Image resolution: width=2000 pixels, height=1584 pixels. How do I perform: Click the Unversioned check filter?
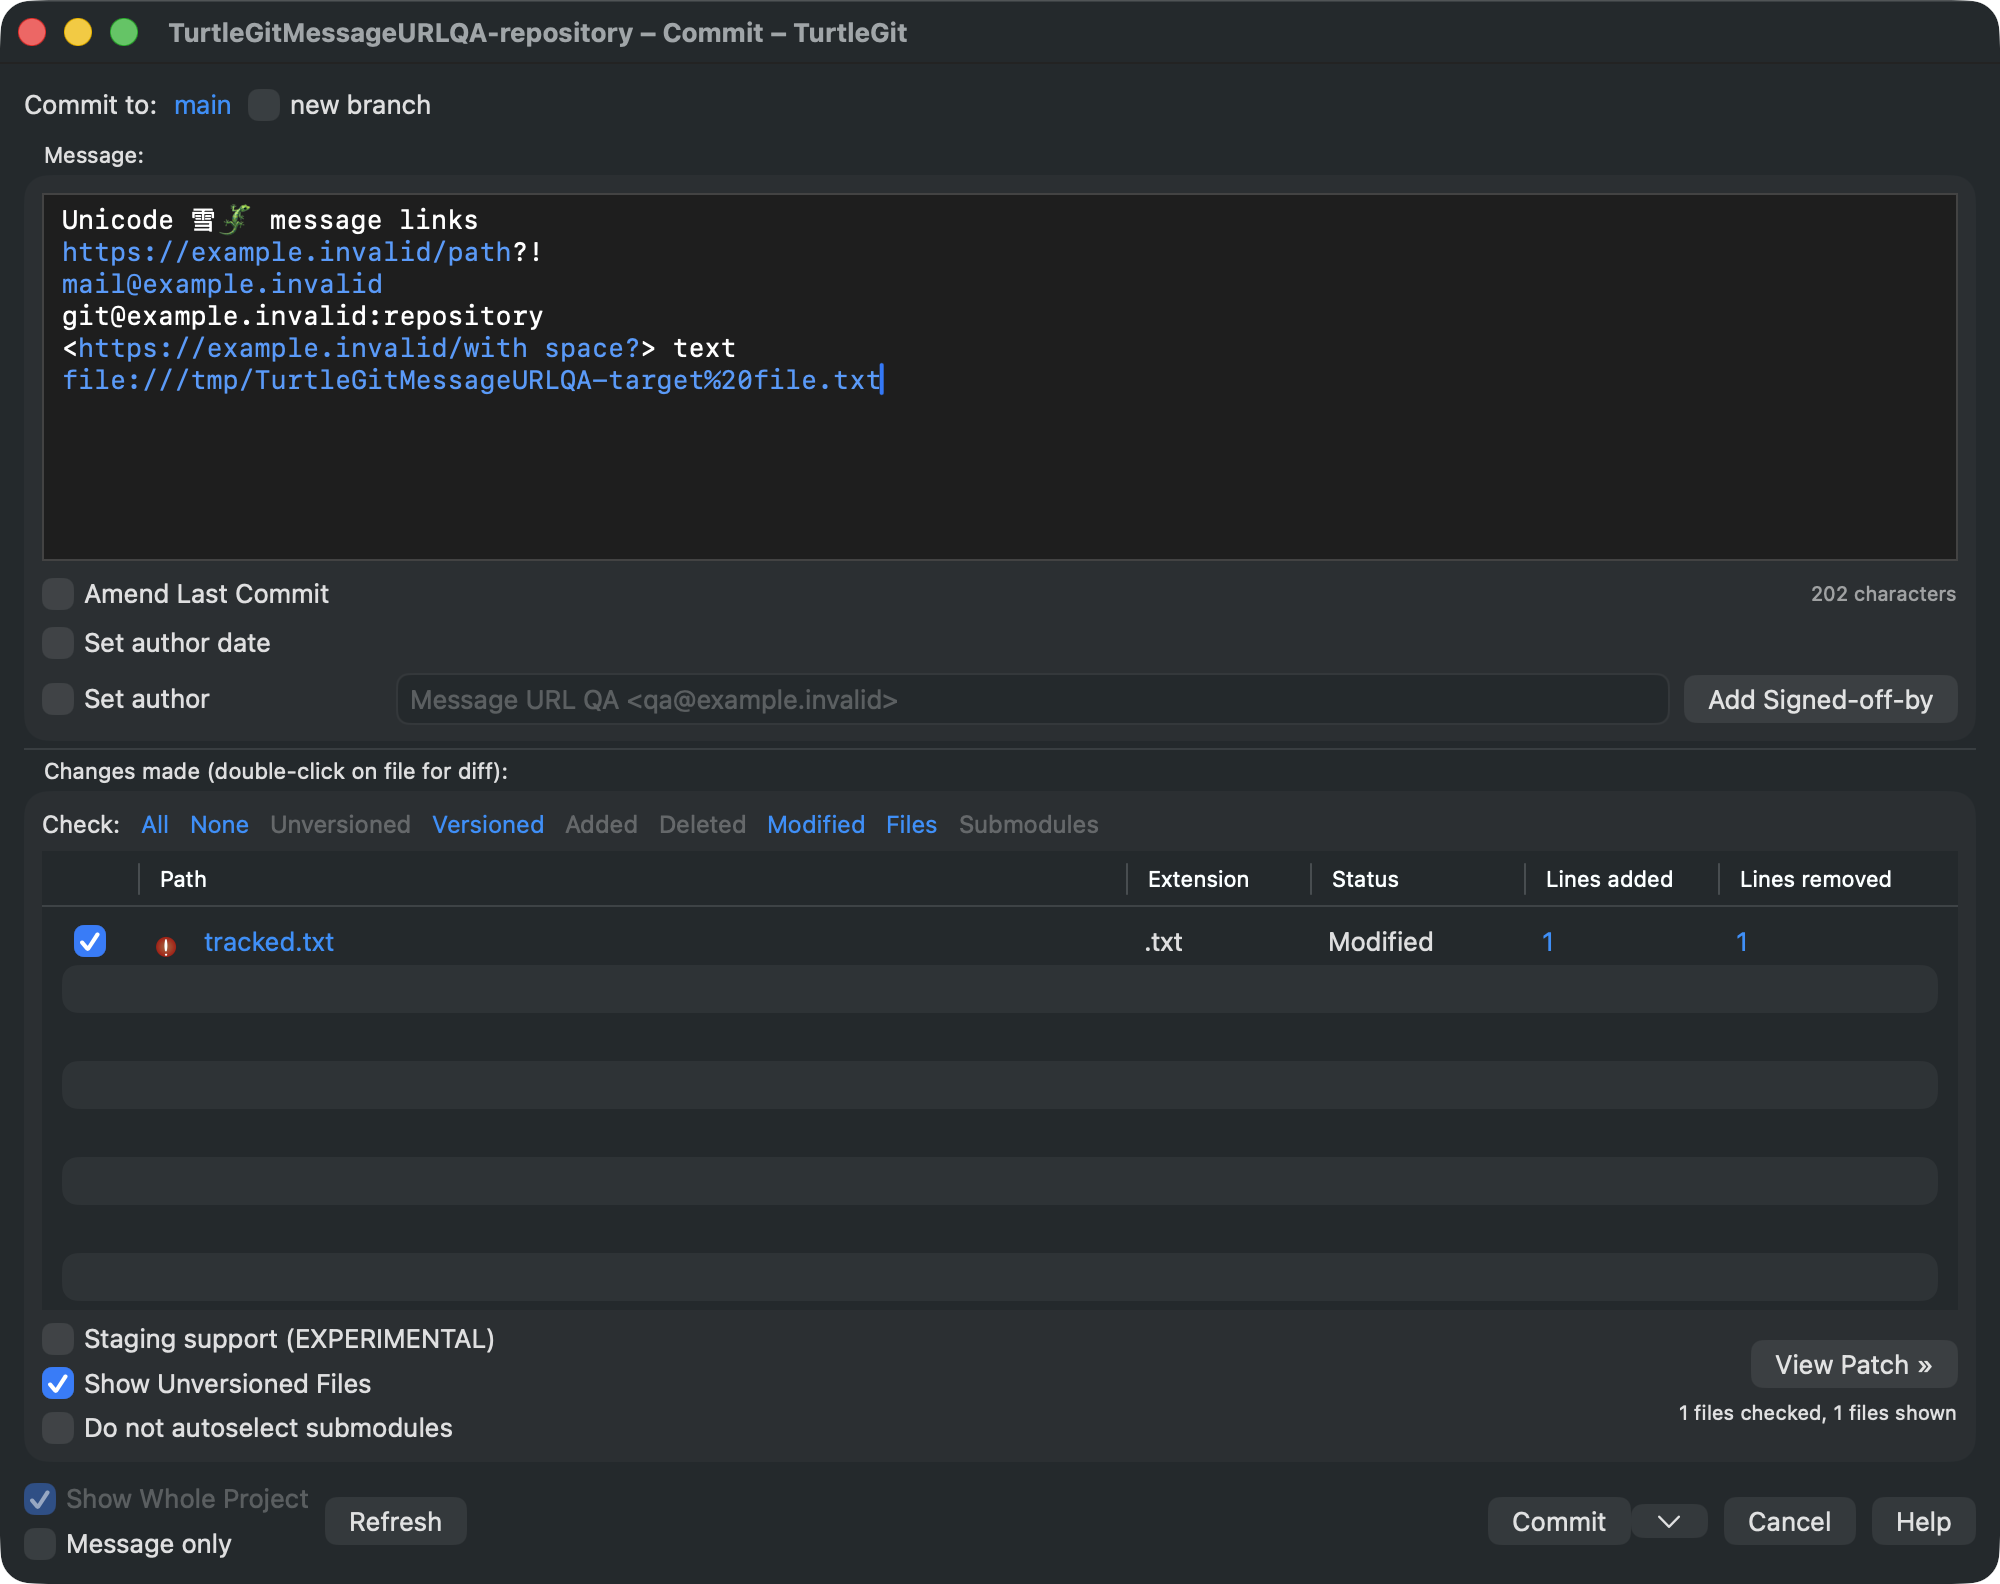point(340,824)
